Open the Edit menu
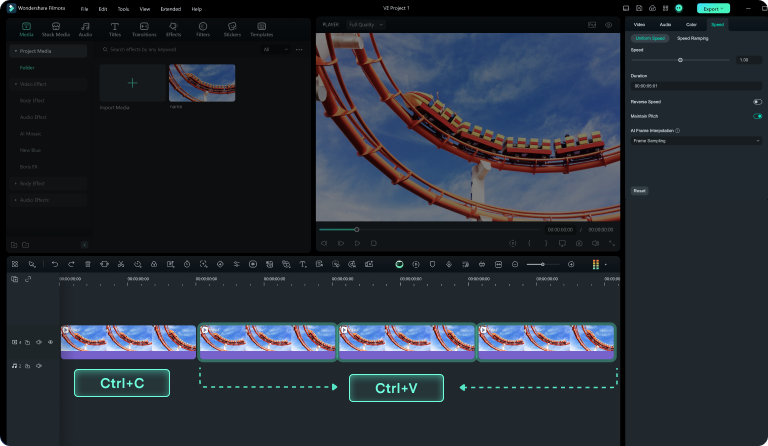Viewport: 768px width, 446px height. [x=103, y=9]
